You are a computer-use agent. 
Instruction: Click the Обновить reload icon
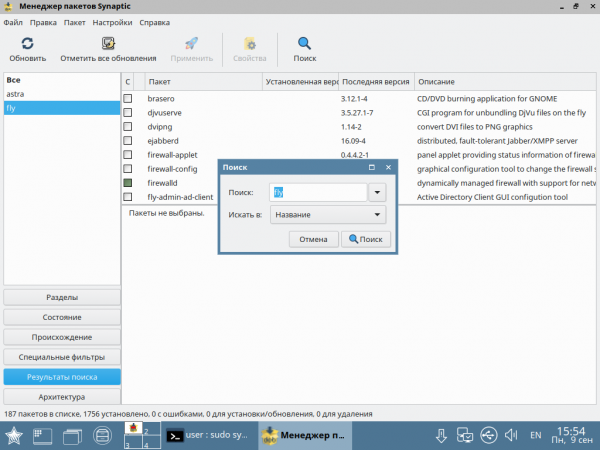27,44
